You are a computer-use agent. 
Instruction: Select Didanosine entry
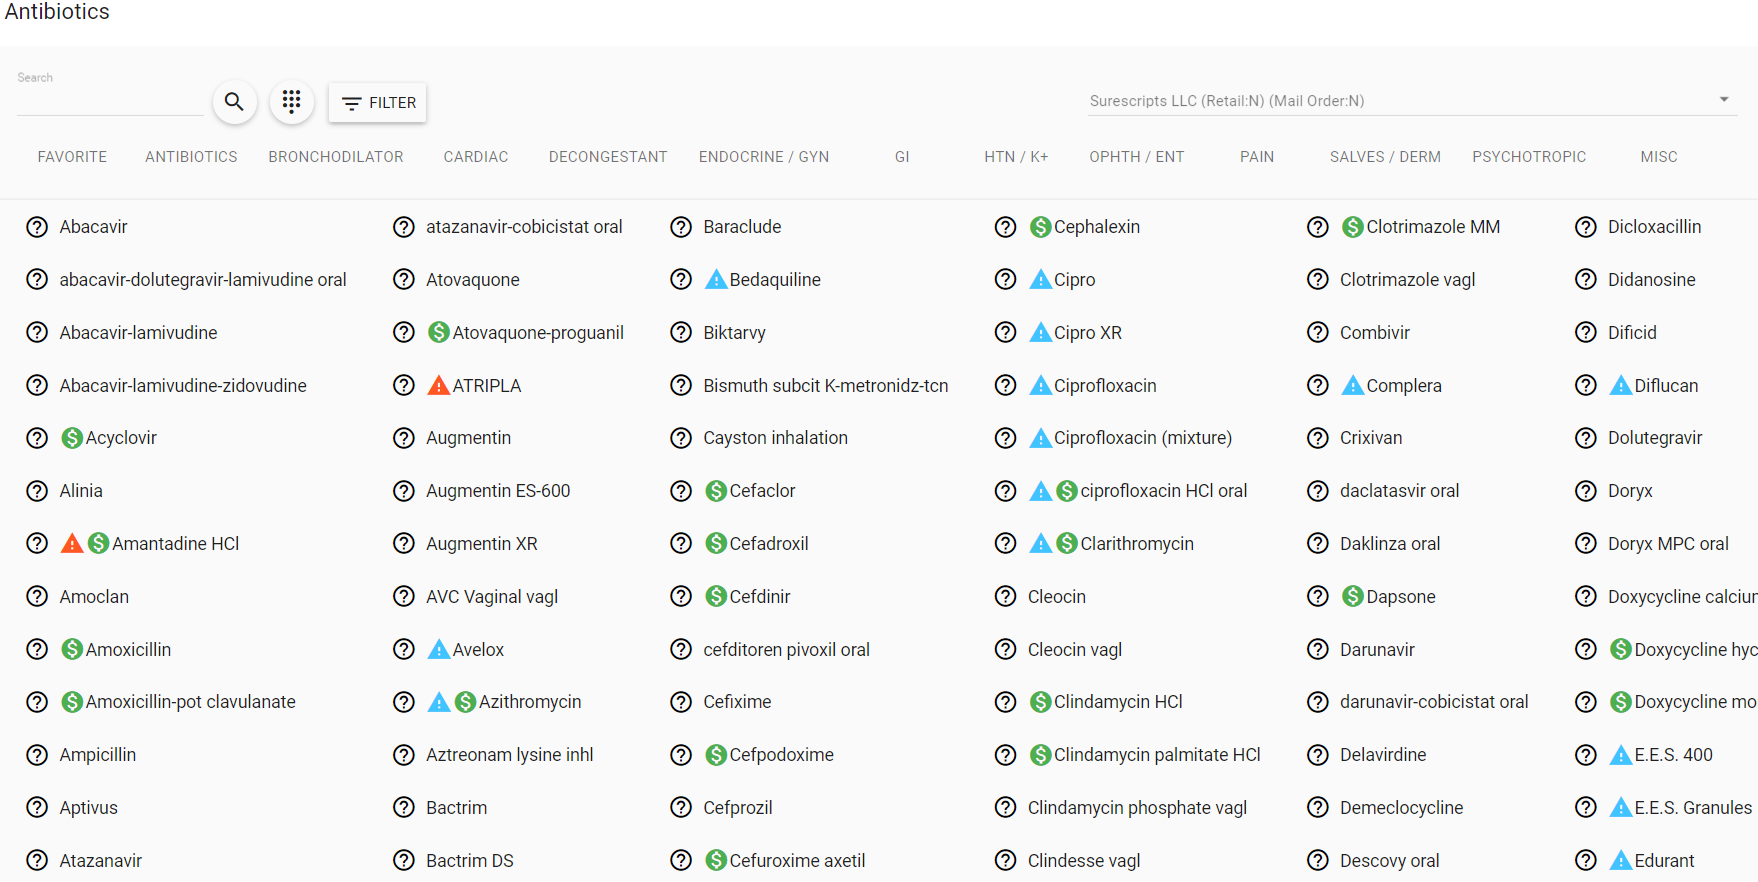point(1651,280)
